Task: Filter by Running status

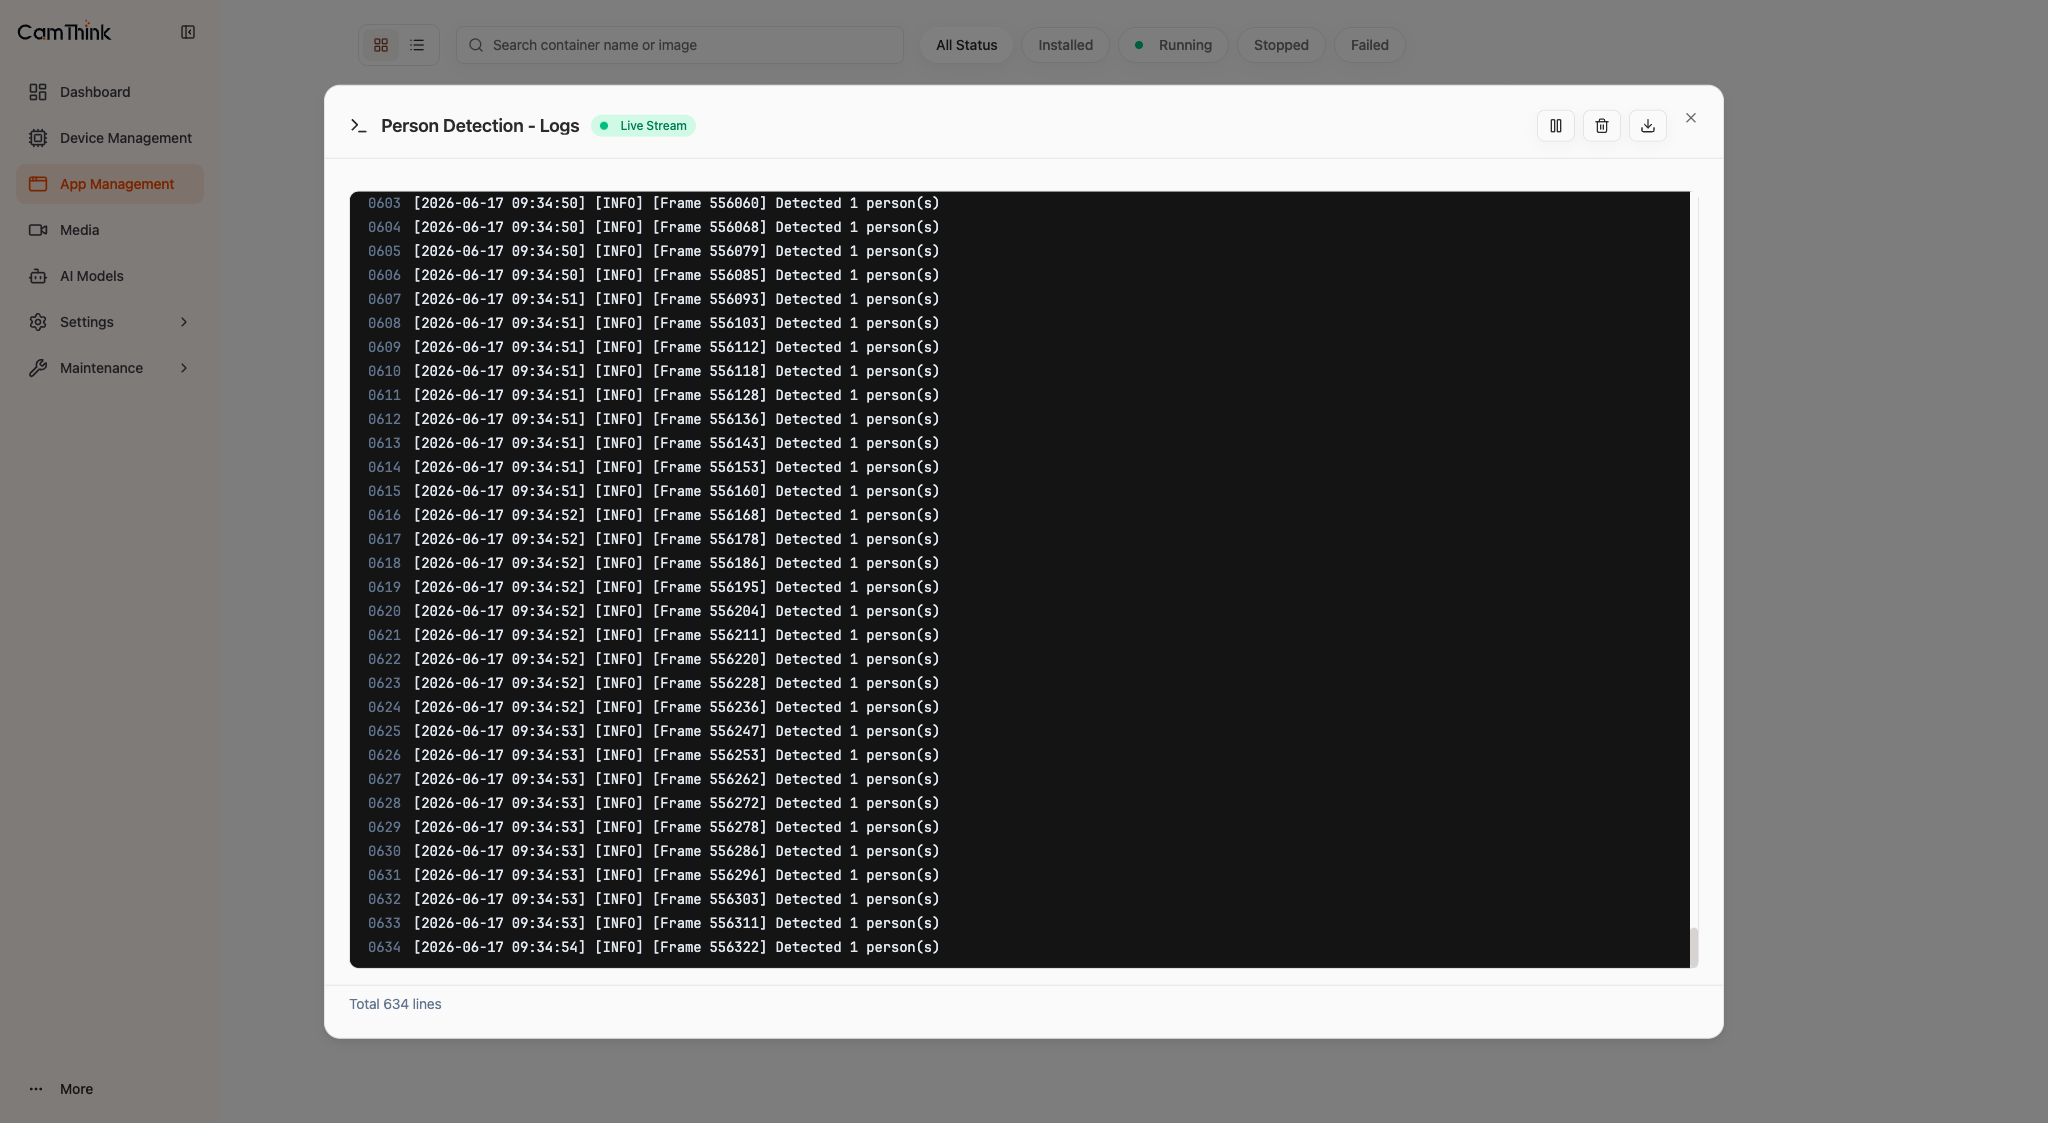Action: coord(1173,45)
